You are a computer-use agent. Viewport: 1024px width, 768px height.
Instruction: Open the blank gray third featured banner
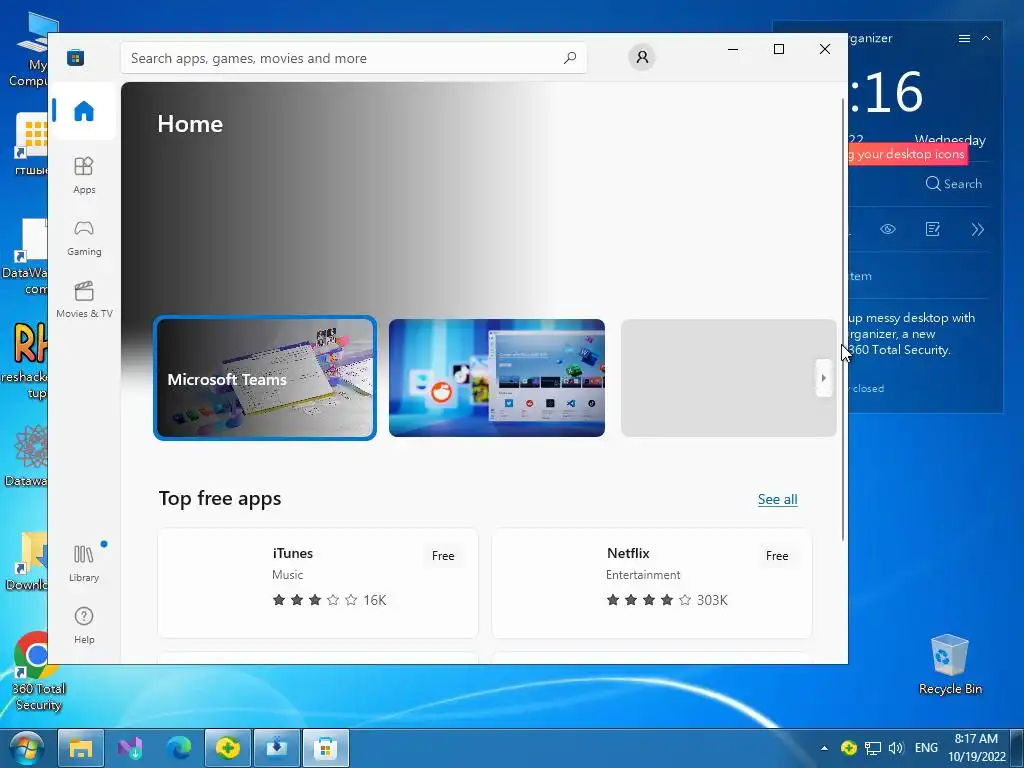pyautogui.click(x=728, y=378)
